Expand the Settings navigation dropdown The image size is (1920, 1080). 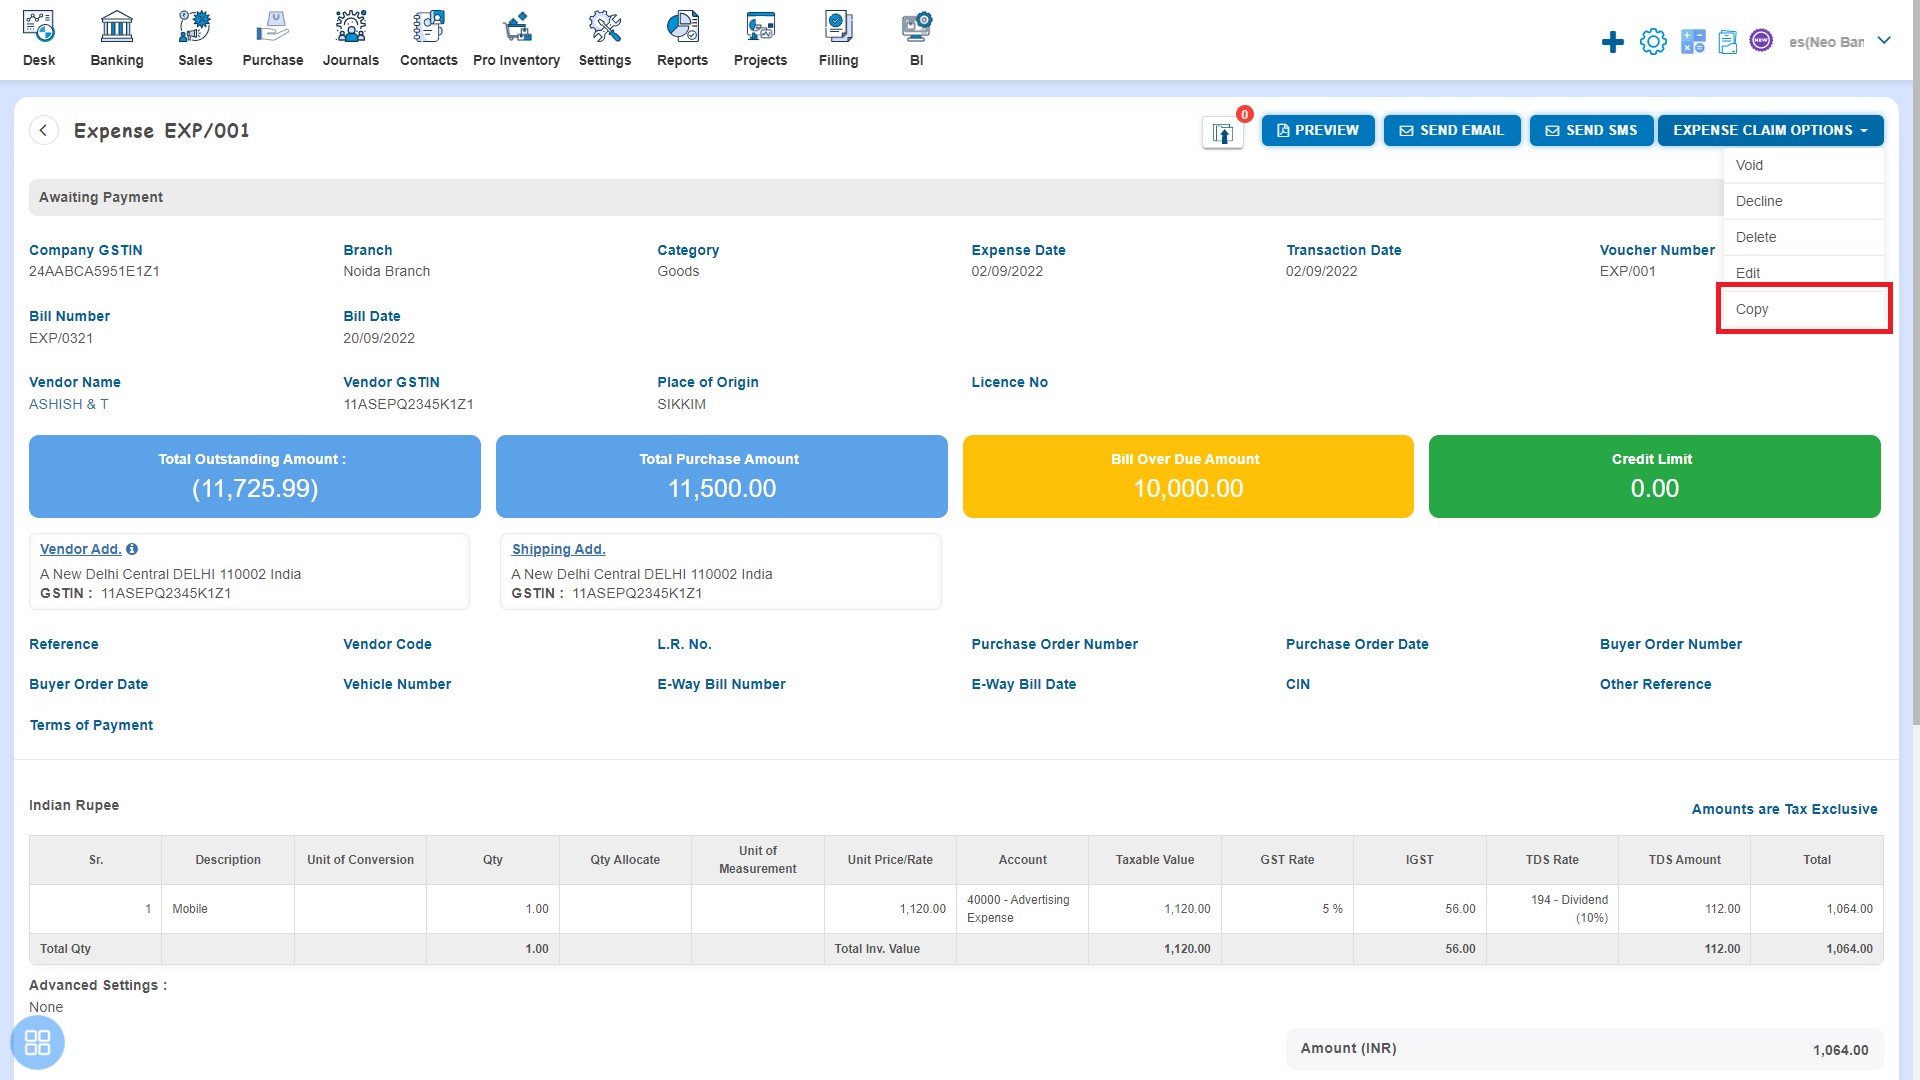click(x=603, y=40)
